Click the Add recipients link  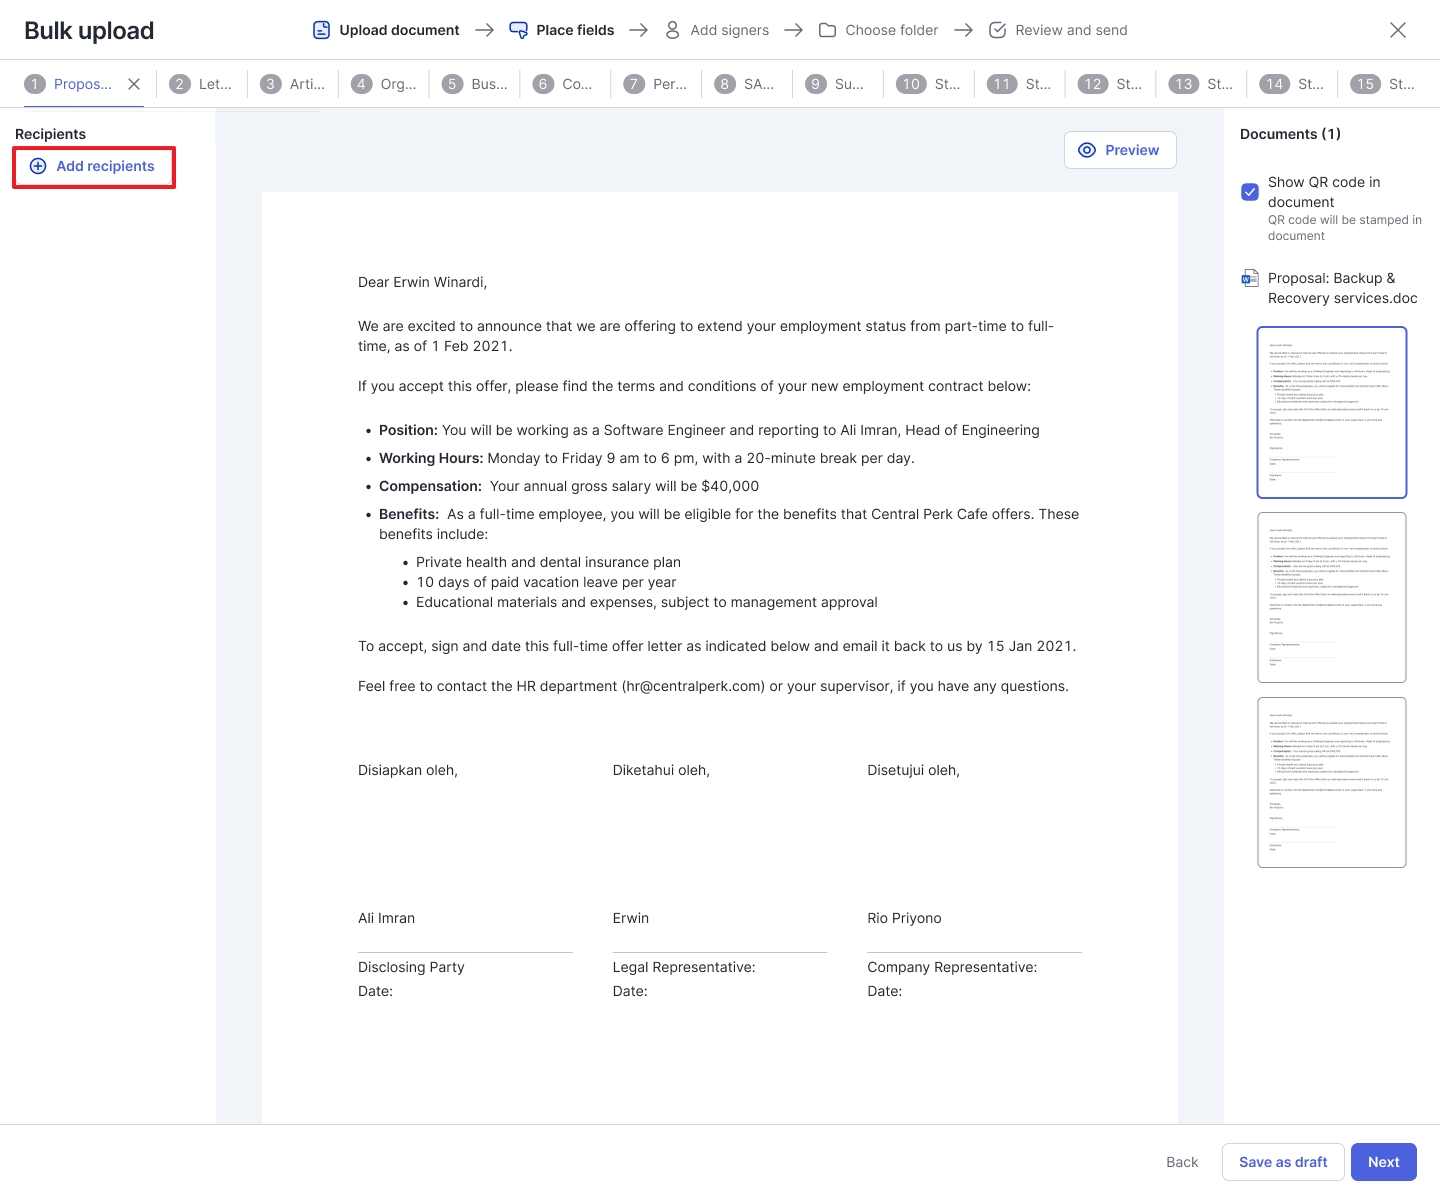tap(106, 166)
